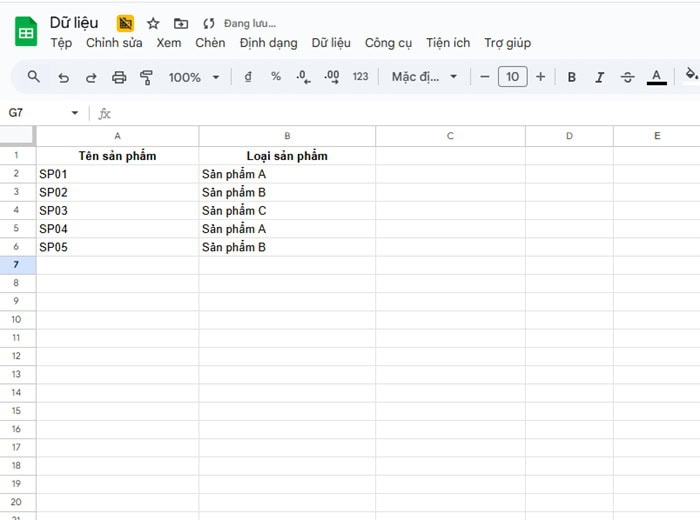Image resolution: width=700 pixels, height=520 pixels.
Task: Format as percent
Action: click(276, 77)
